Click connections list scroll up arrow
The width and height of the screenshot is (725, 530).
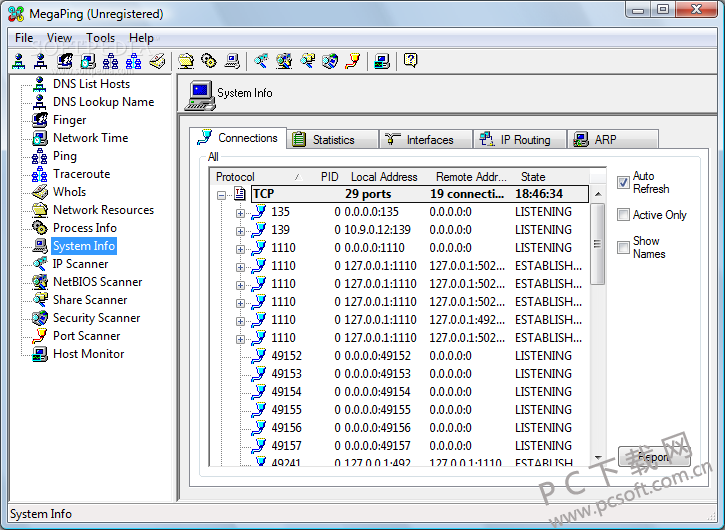click(598, 194)
